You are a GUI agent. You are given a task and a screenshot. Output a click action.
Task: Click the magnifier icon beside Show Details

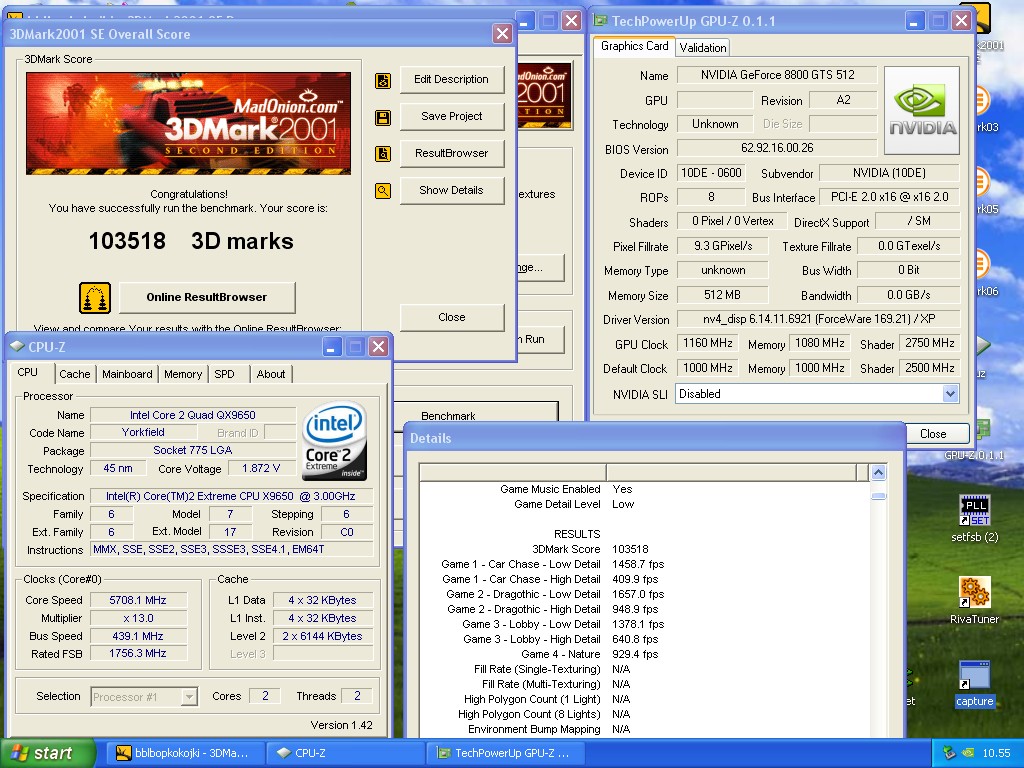(x=383, y=191)
